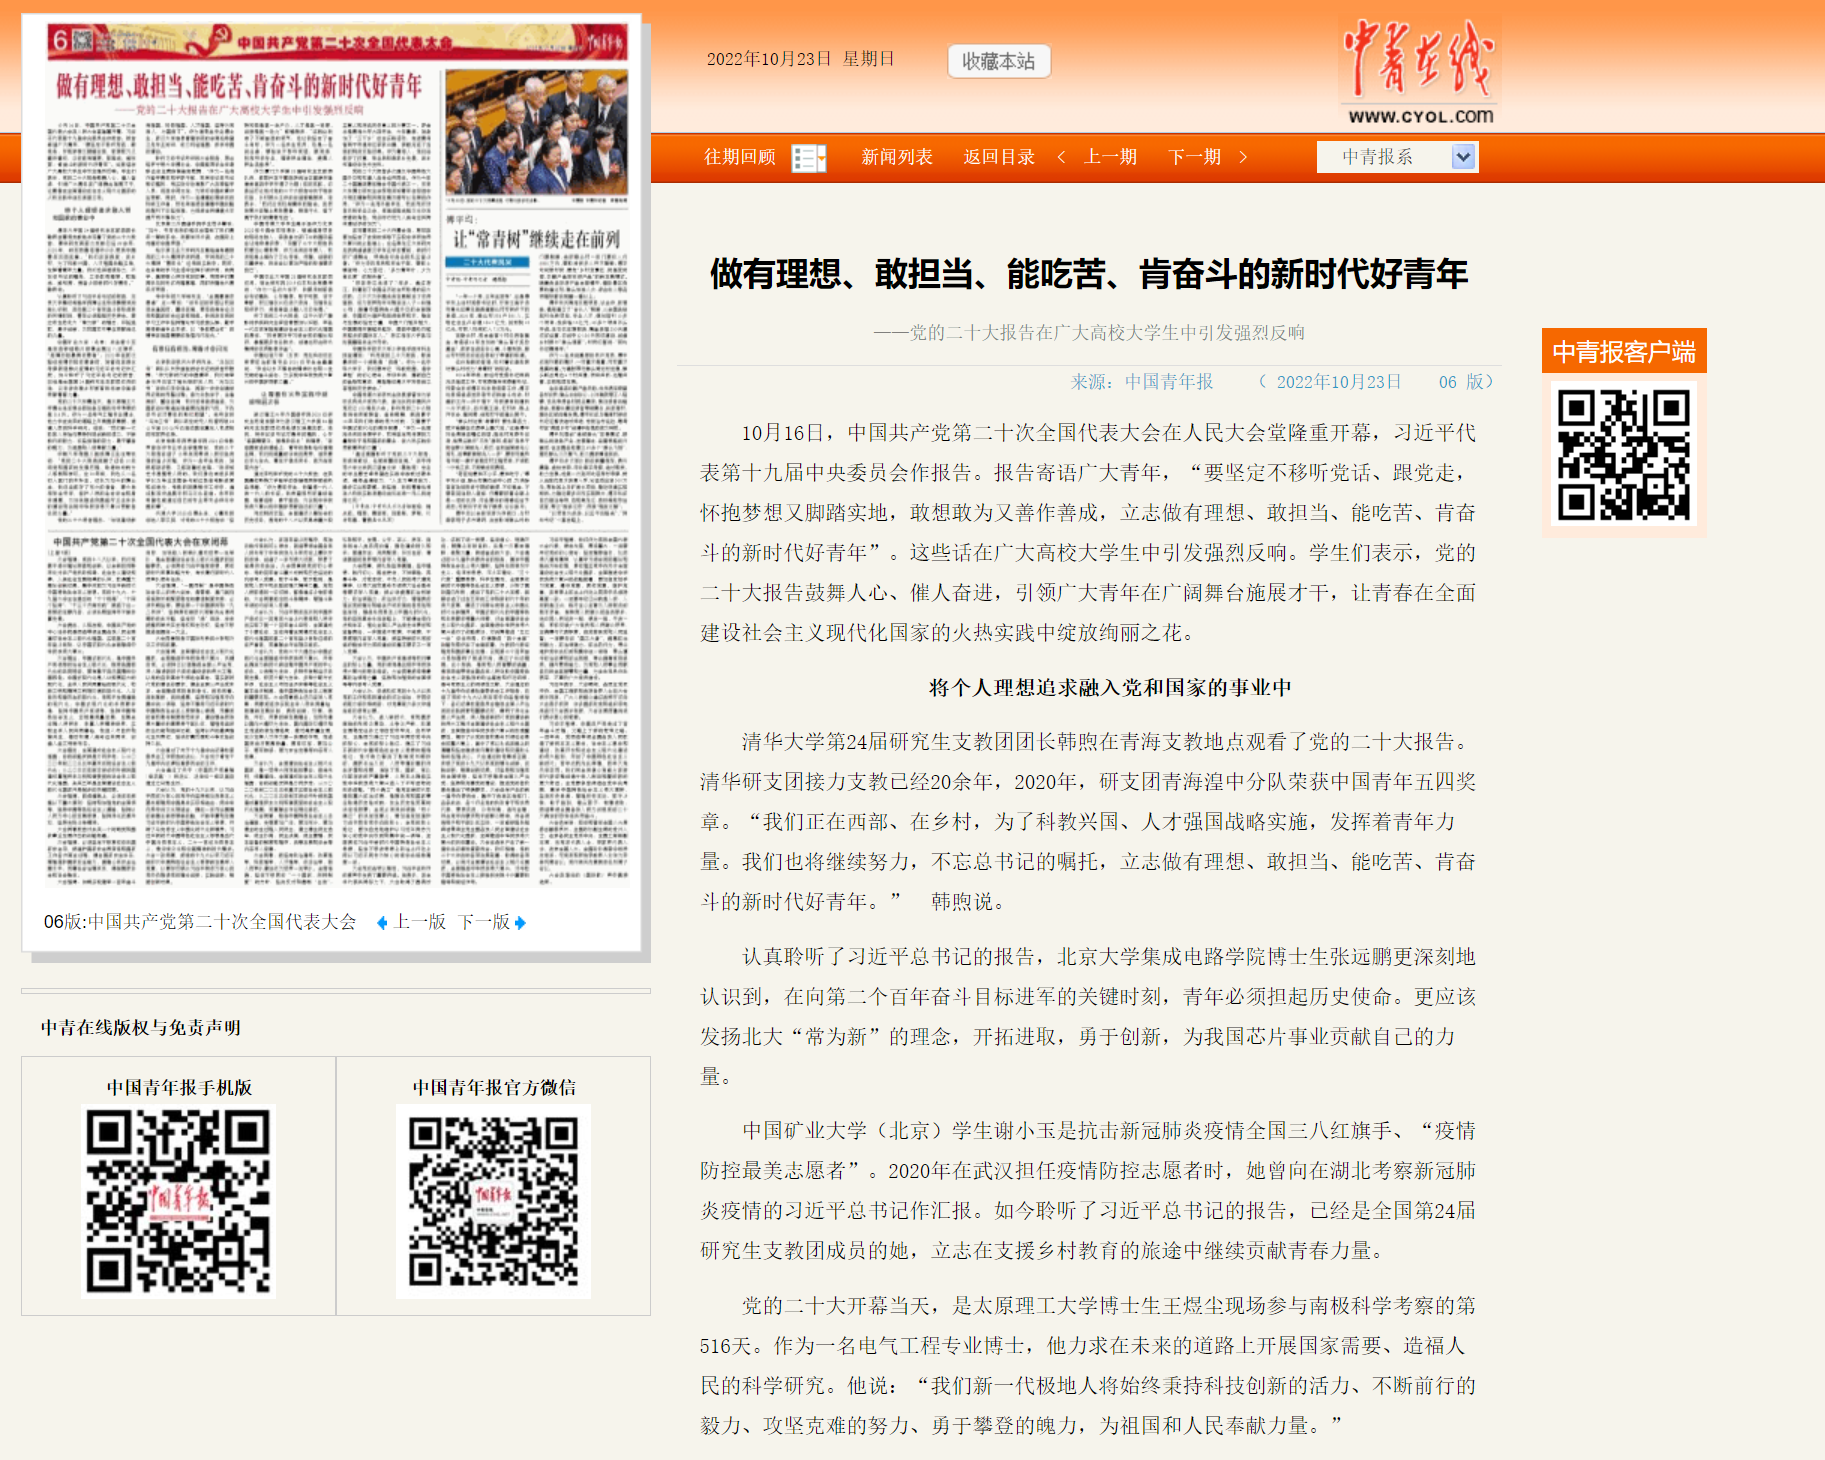Click the 中青报客户端 orange banner
Screen dimensions: 1825x1460
(1623, 351)
